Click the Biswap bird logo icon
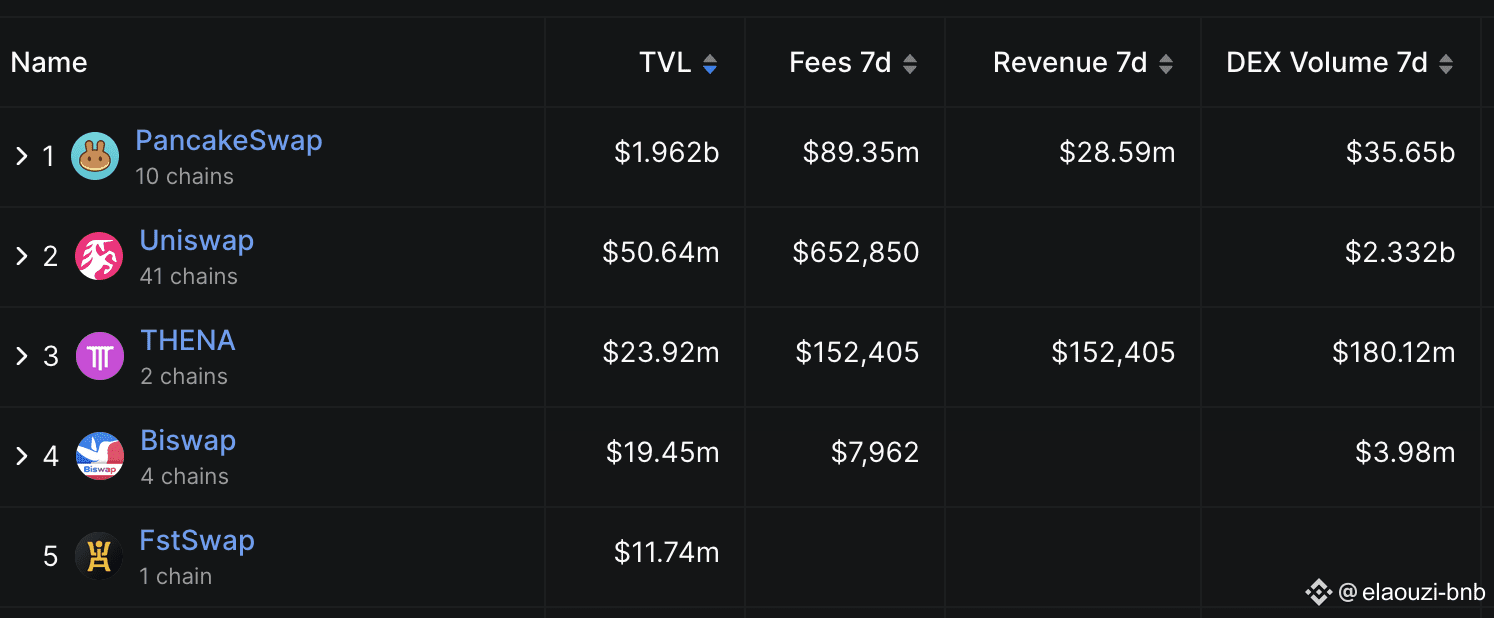This screenshot has height=618, width=1494. point(100,456)
